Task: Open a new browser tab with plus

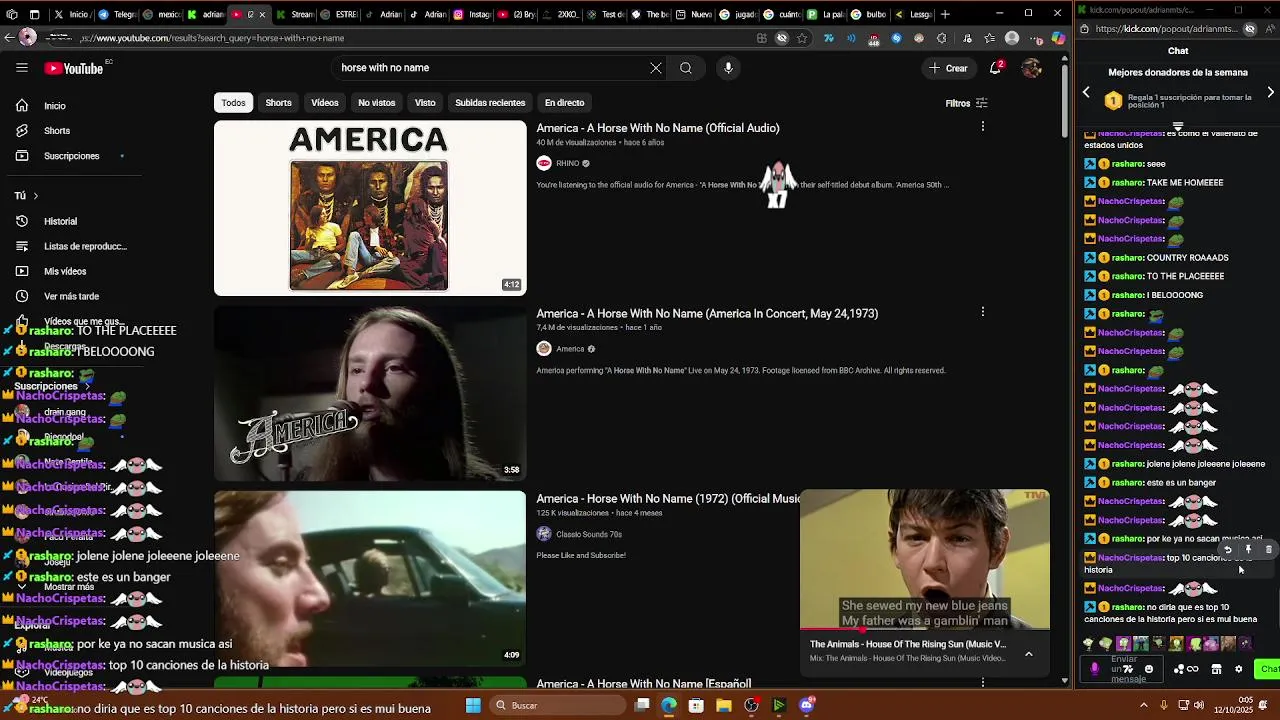Action: coord(945,14)
